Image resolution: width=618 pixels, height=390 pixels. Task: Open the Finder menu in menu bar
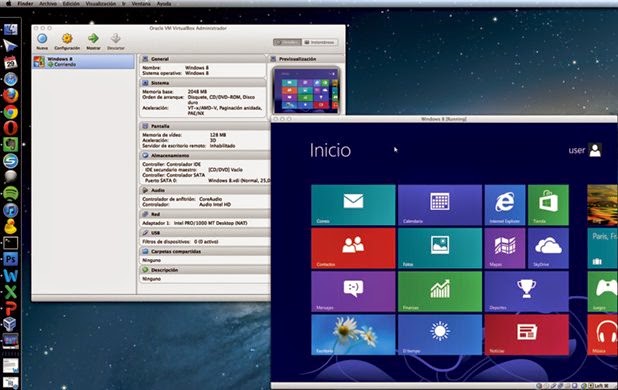coord(25,4)
